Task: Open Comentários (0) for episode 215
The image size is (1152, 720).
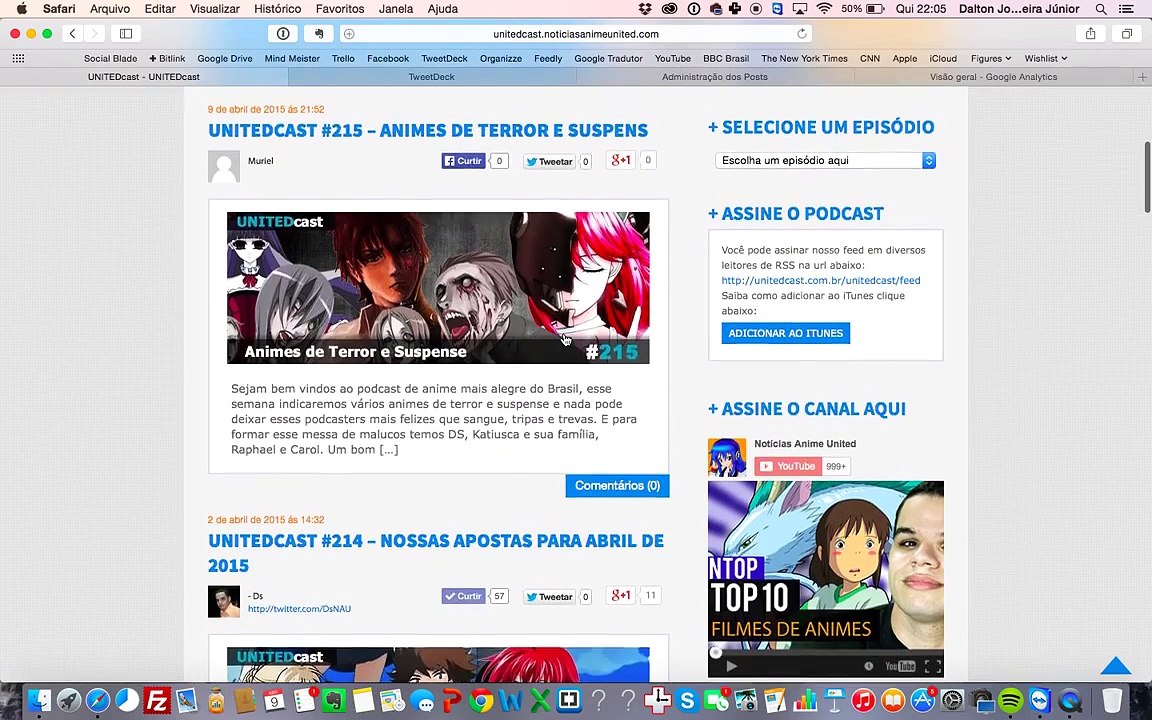Action: 617,486
